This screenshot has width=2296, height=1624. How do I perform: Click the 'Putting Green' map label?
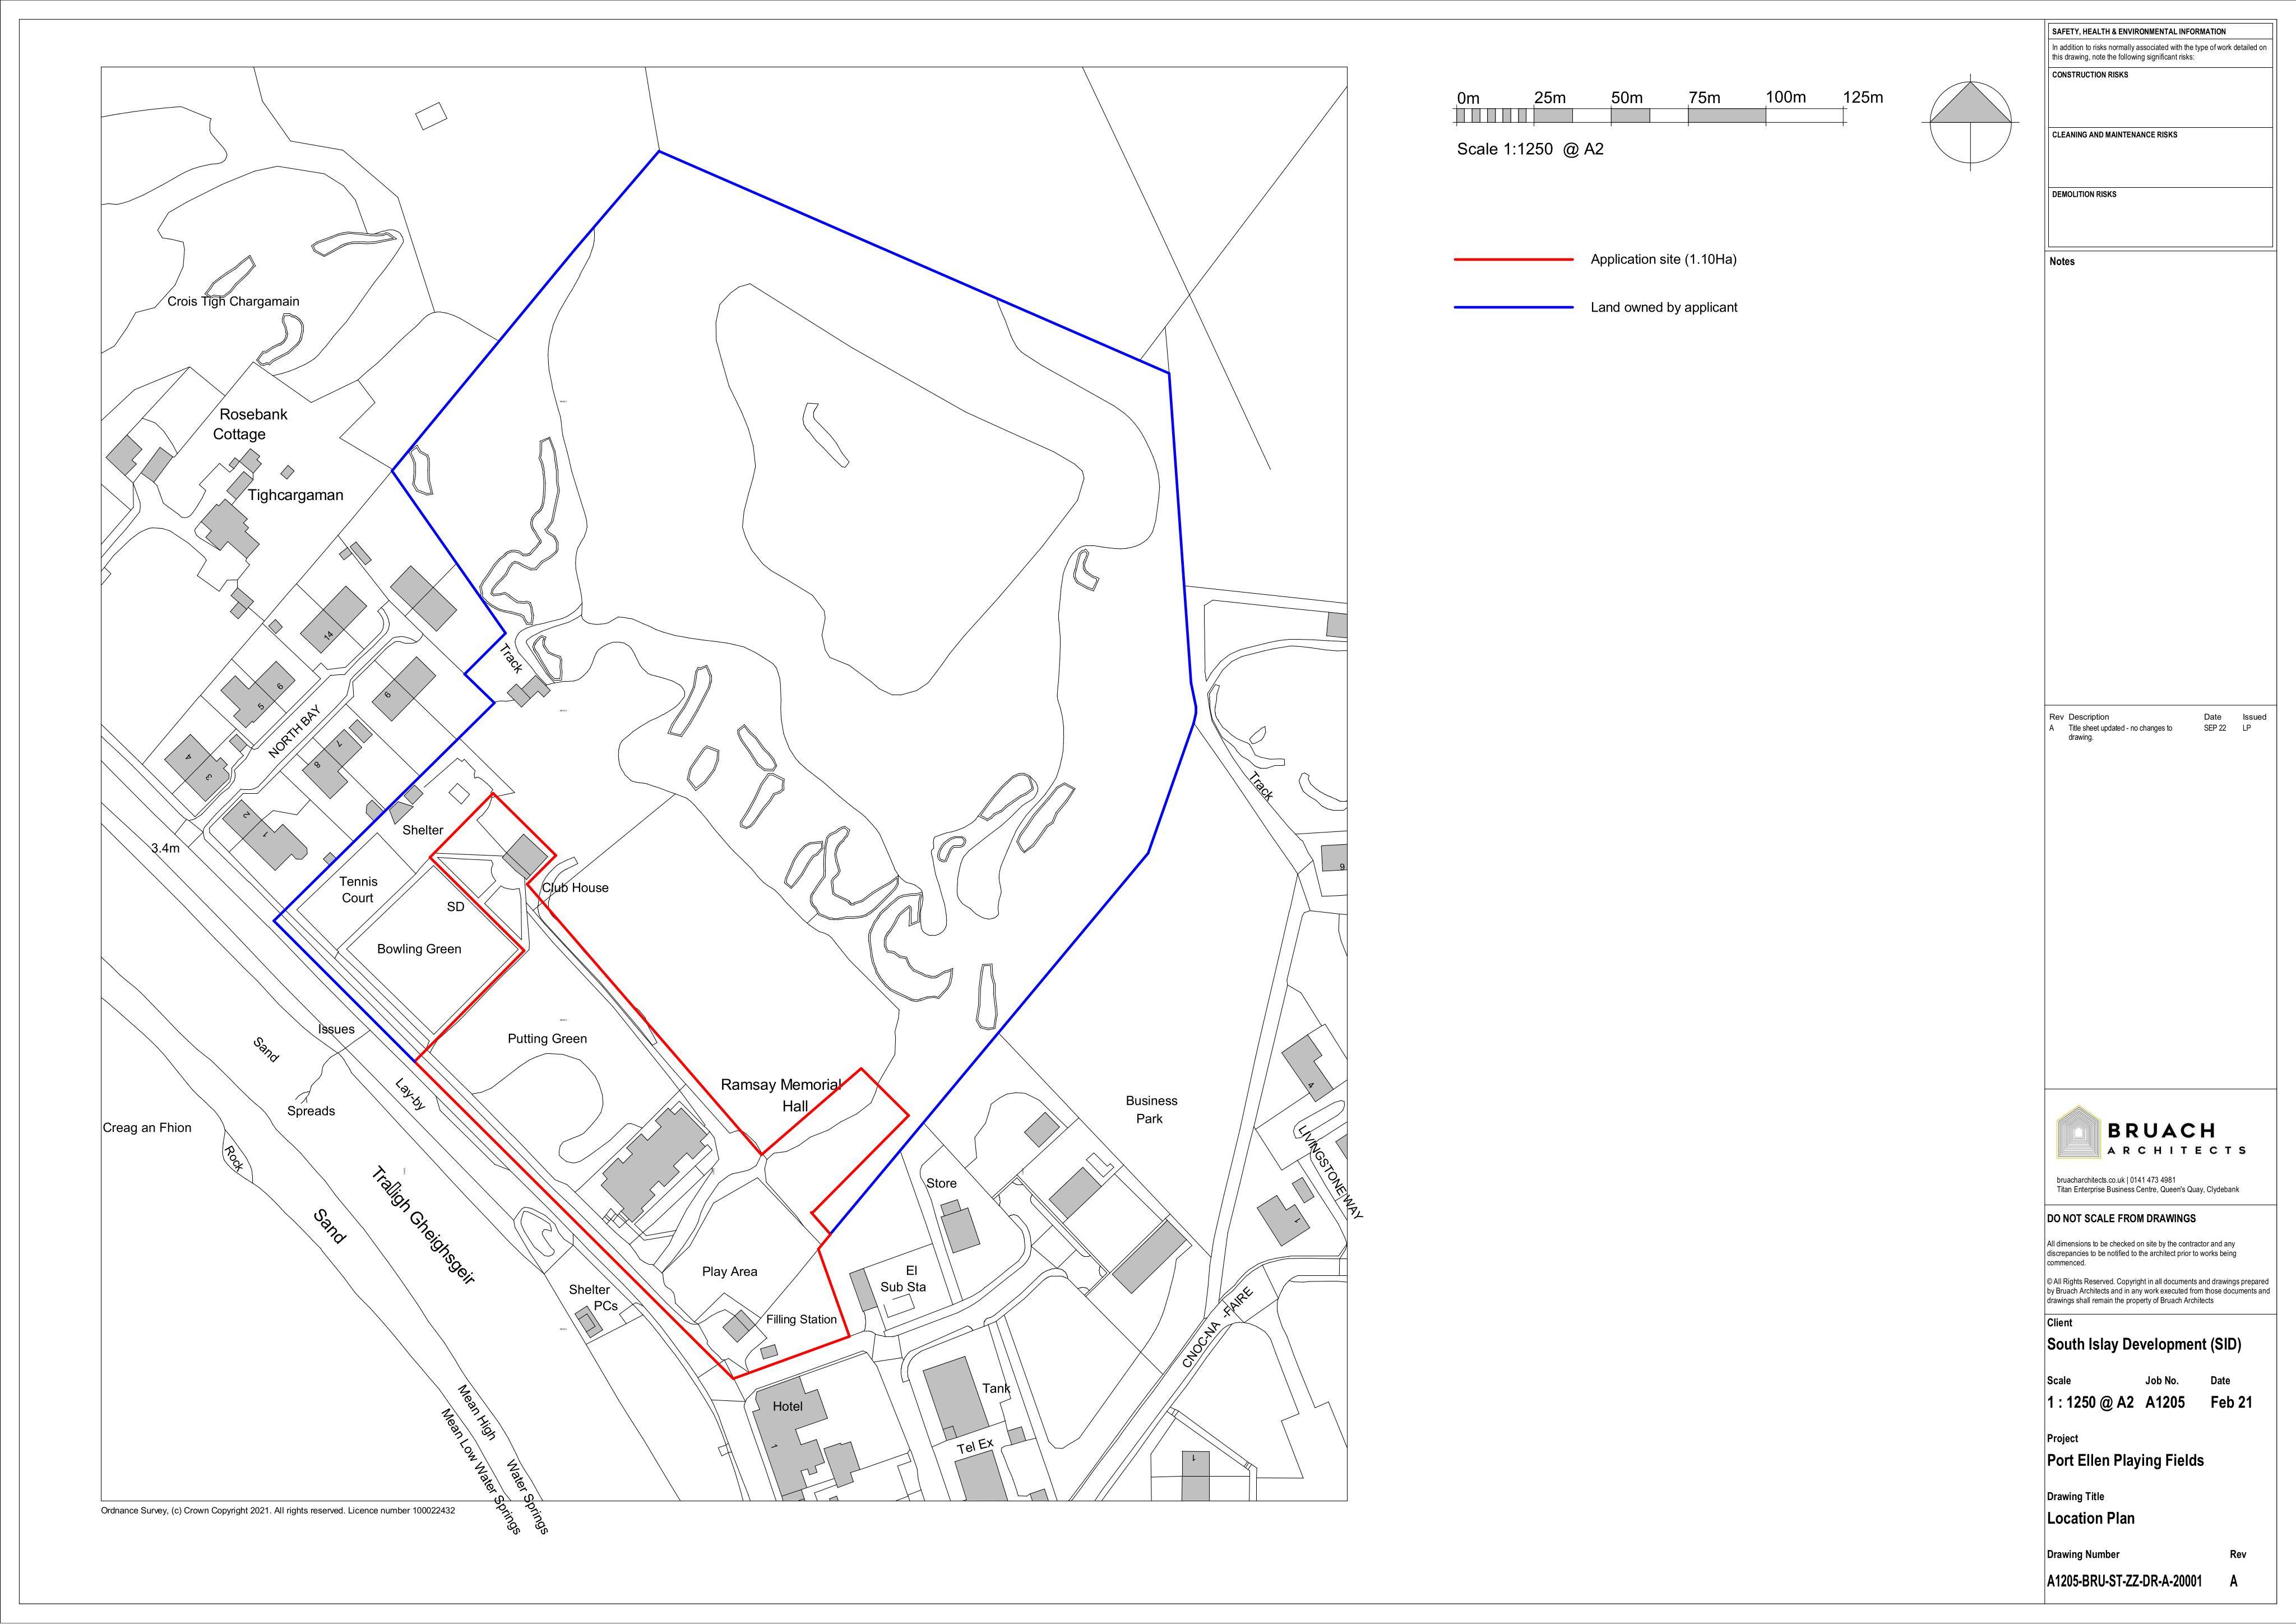547,1038
